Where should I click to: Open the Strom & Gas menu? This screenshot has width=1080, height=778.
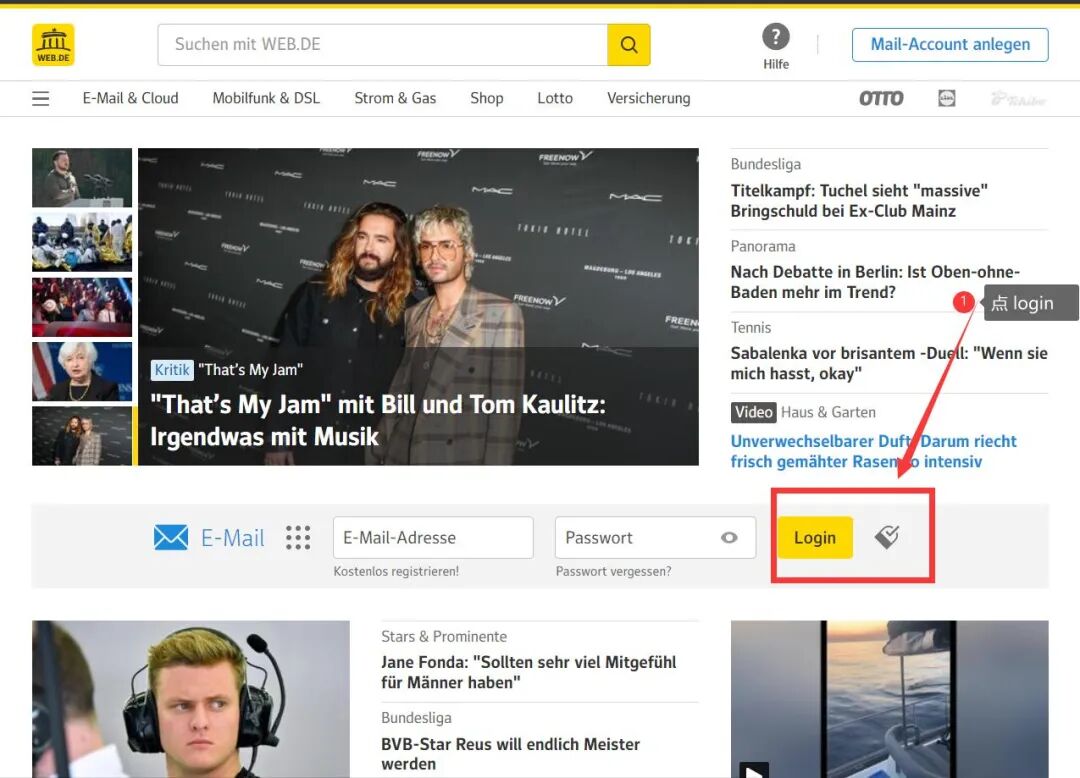[x=395, y=98]
